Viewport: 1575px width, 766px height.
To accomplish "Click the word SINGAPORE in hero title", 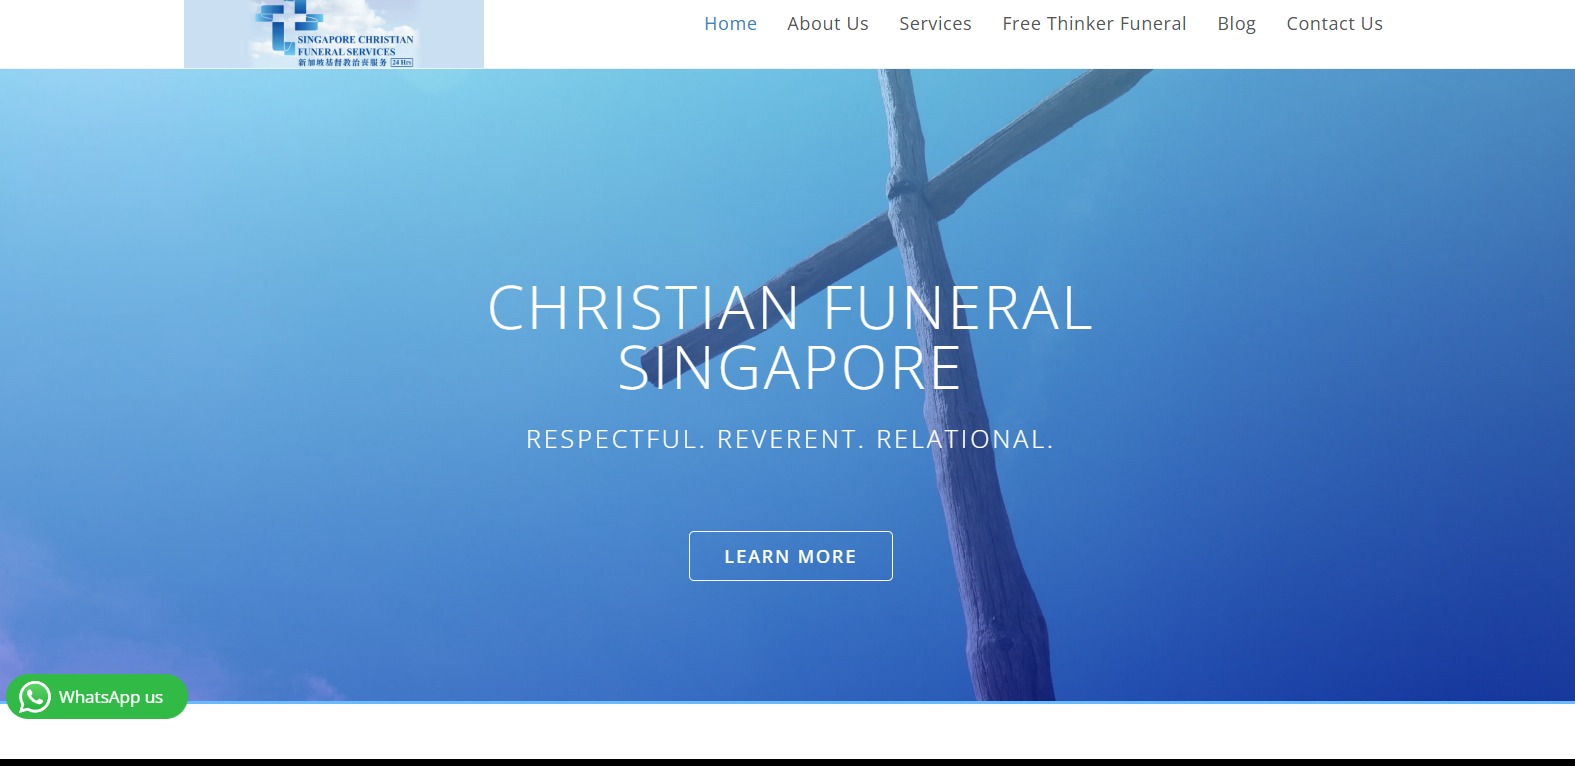I will [x=790, y=369].
